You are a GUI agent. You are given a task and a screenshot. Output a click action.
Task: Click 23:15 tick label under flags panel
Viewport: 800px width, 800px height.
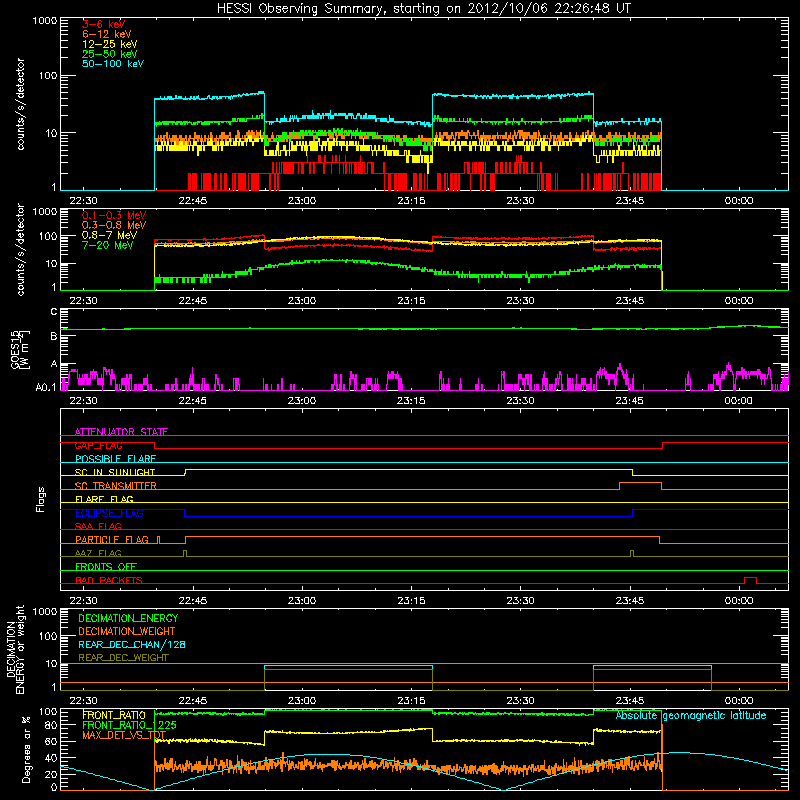[411, 601]
